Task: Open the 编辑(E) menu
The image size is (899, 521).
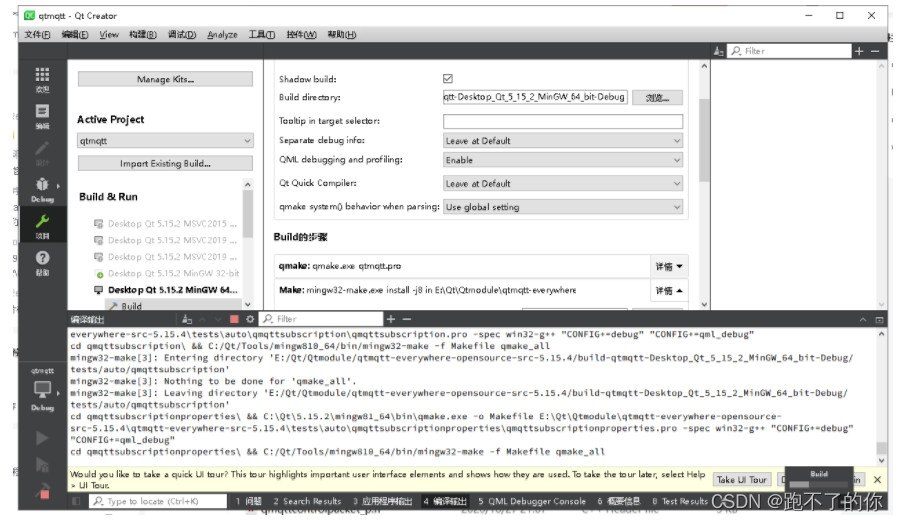Action: coord(75,34)
